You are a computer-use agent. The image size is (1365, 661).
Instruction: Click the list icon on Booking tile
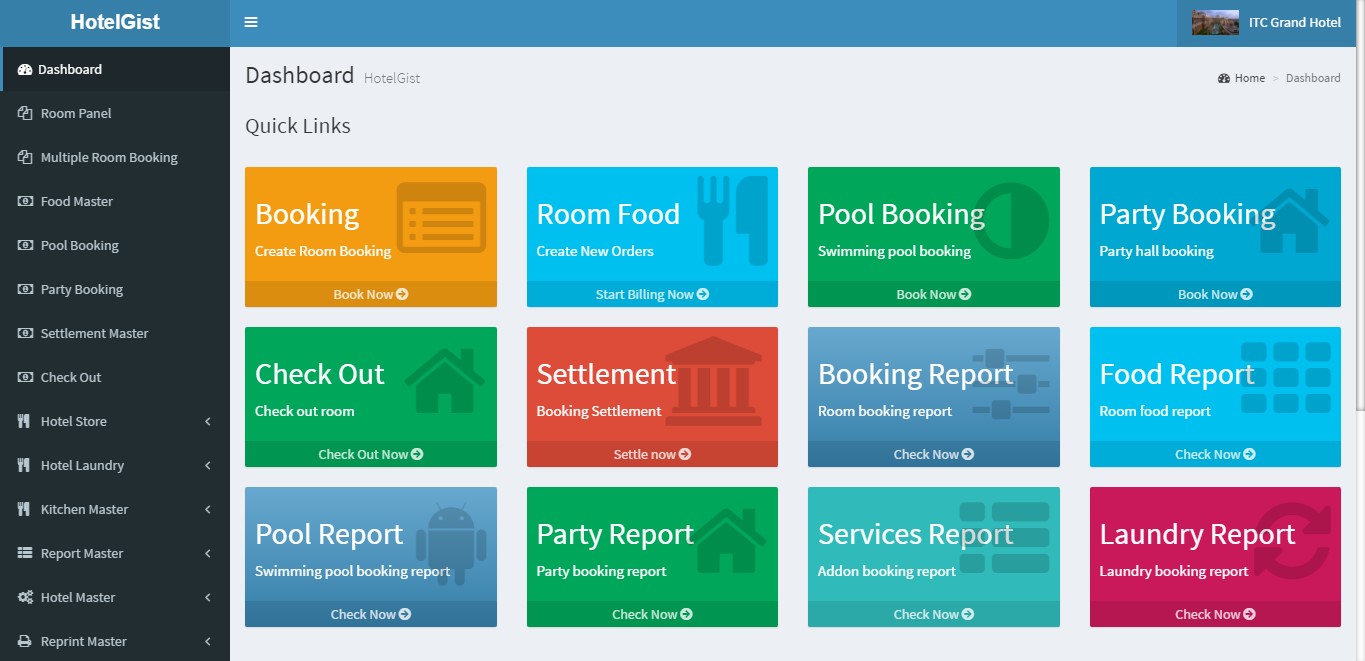point(441,217)
